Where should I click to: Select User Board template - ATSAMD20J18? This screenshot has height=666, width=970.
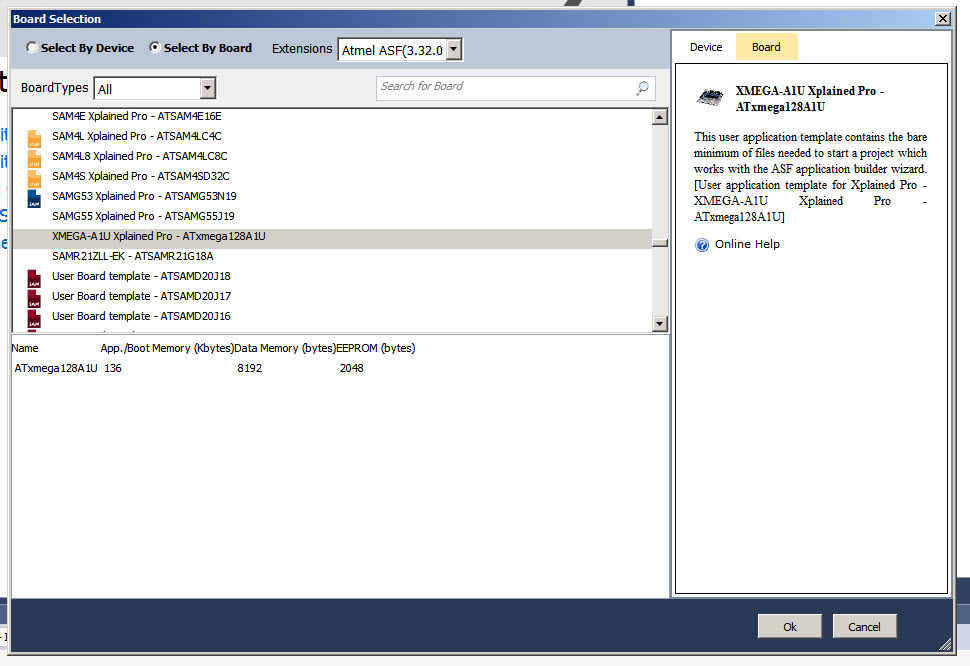pyautogui.click(x=141, y=276)
